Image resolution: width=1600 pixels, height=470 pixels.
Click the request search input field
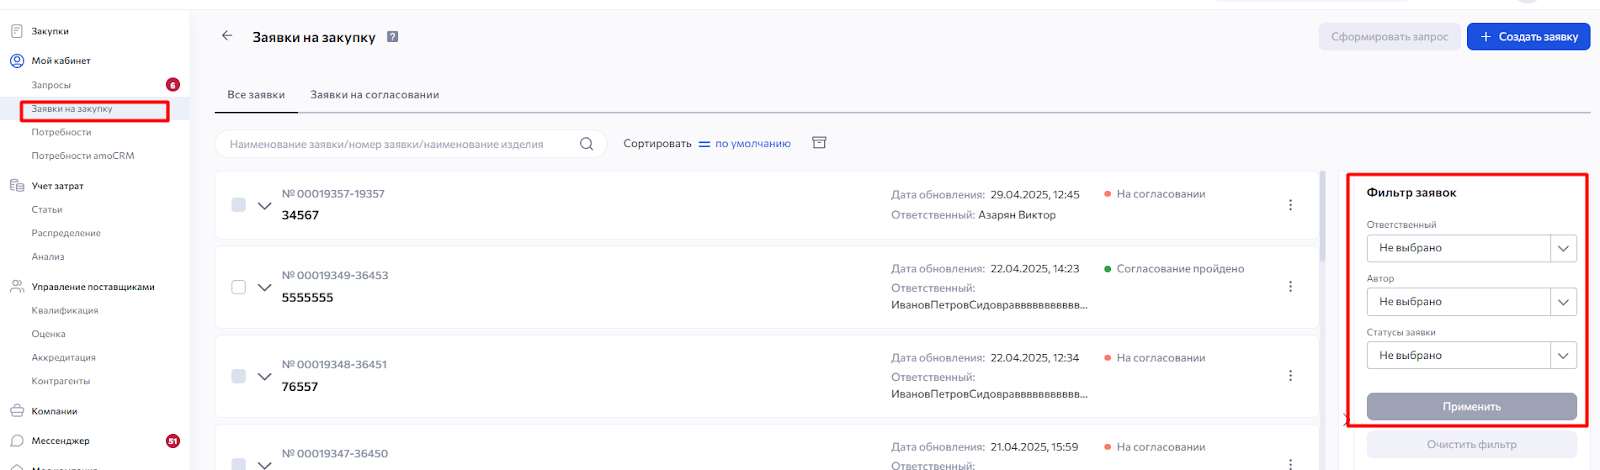[400, 144]
